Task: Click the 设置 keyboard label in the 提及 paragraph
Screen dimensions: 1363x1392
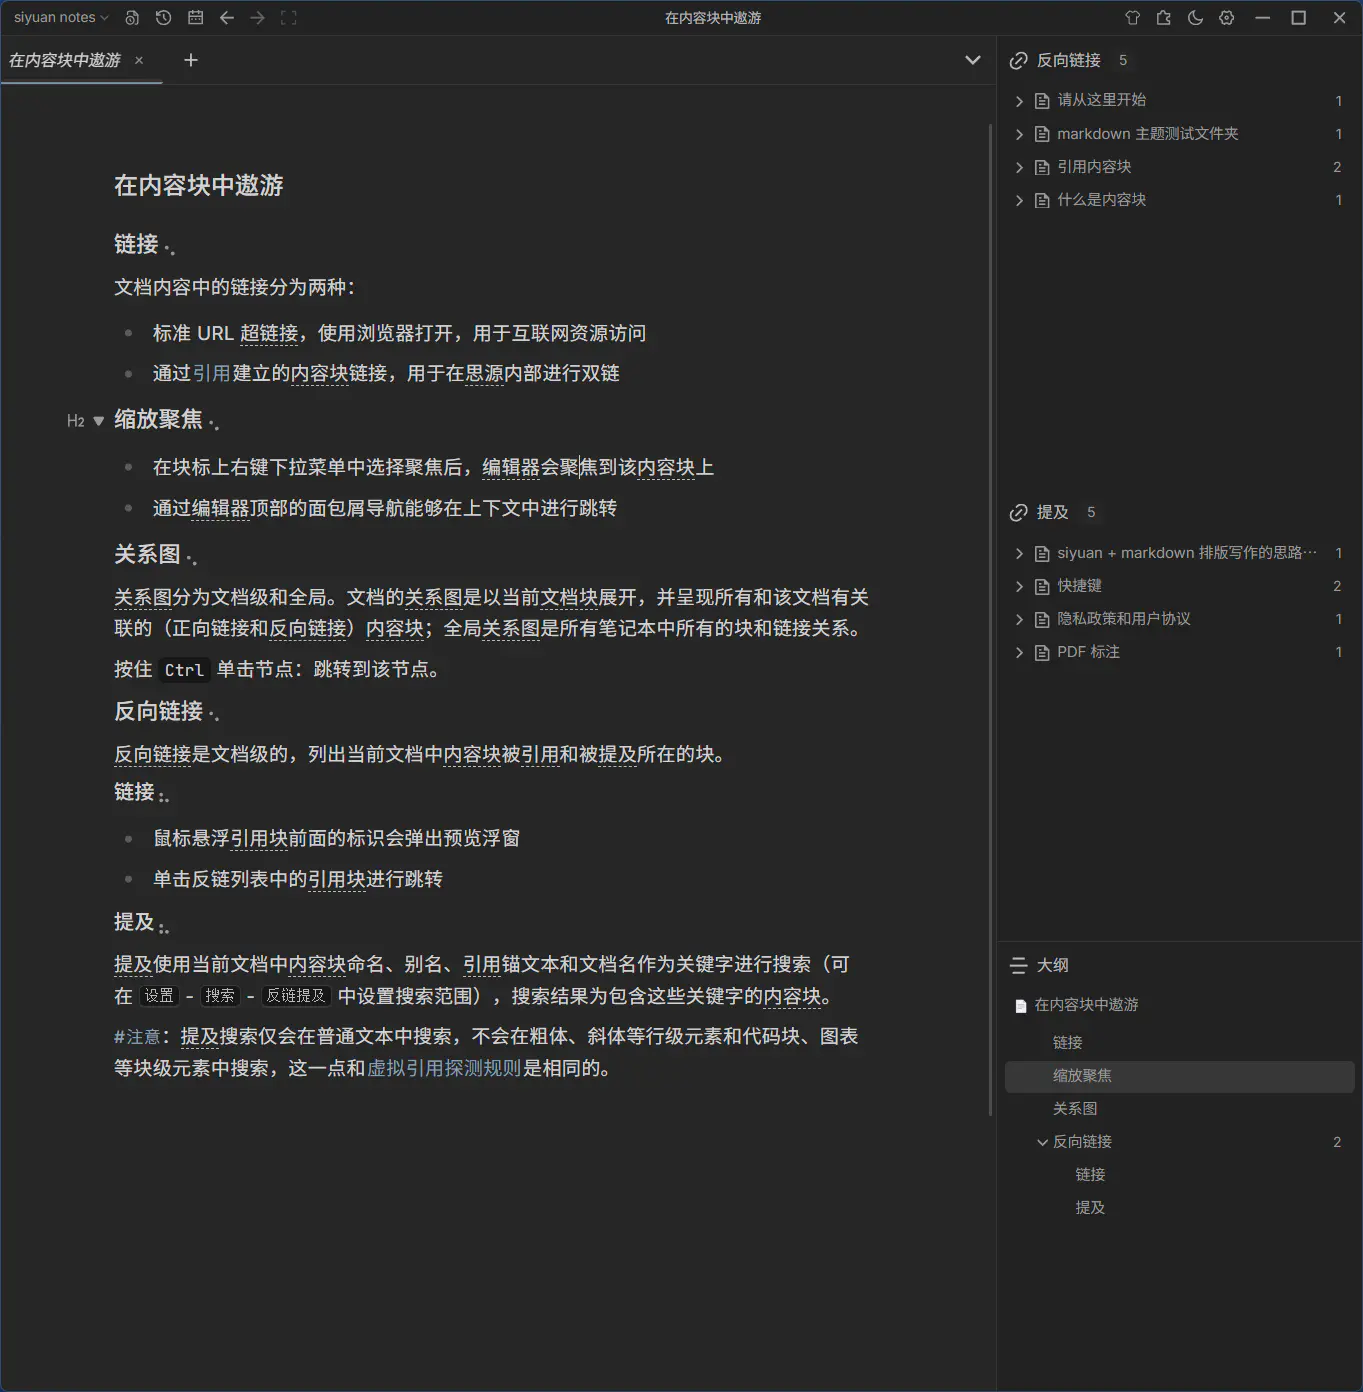Action: [158, 996]
